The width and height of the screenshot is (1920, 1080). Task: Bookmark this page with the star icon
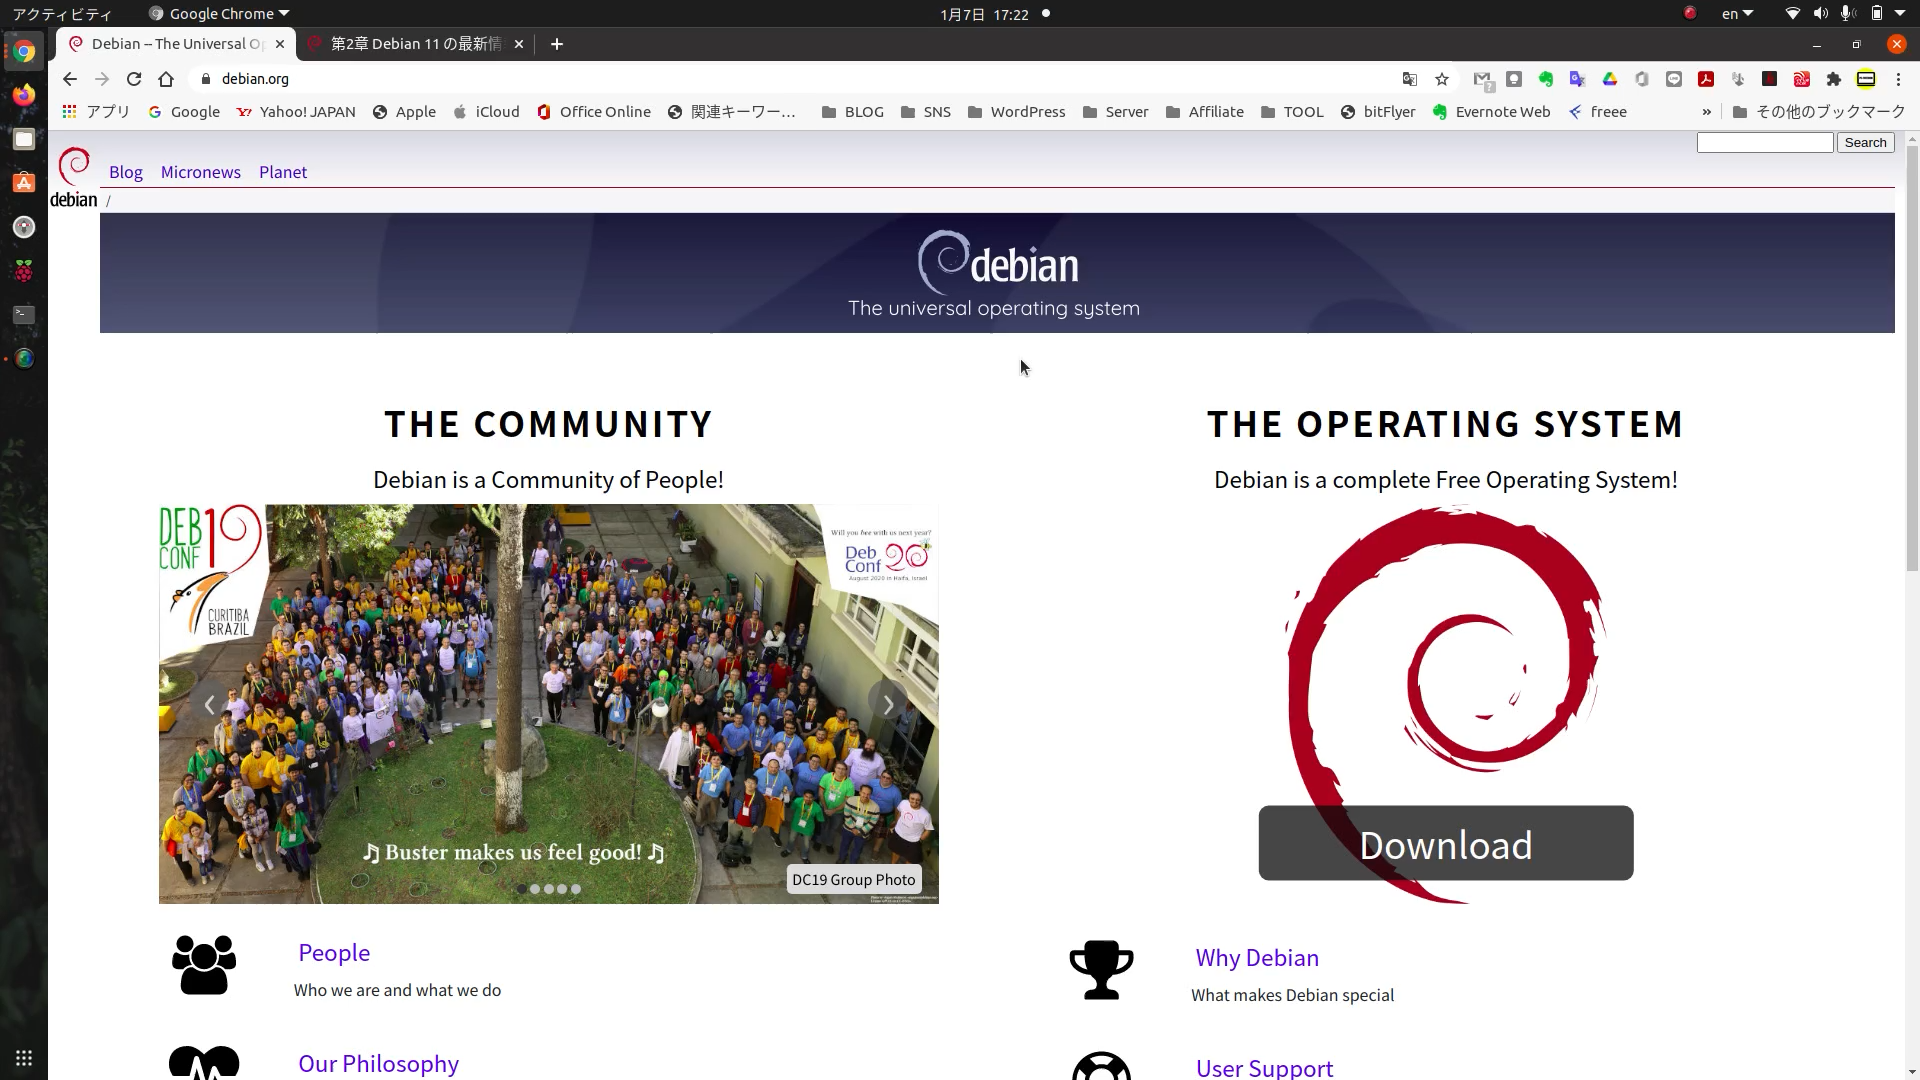(x=1441, y=79)
